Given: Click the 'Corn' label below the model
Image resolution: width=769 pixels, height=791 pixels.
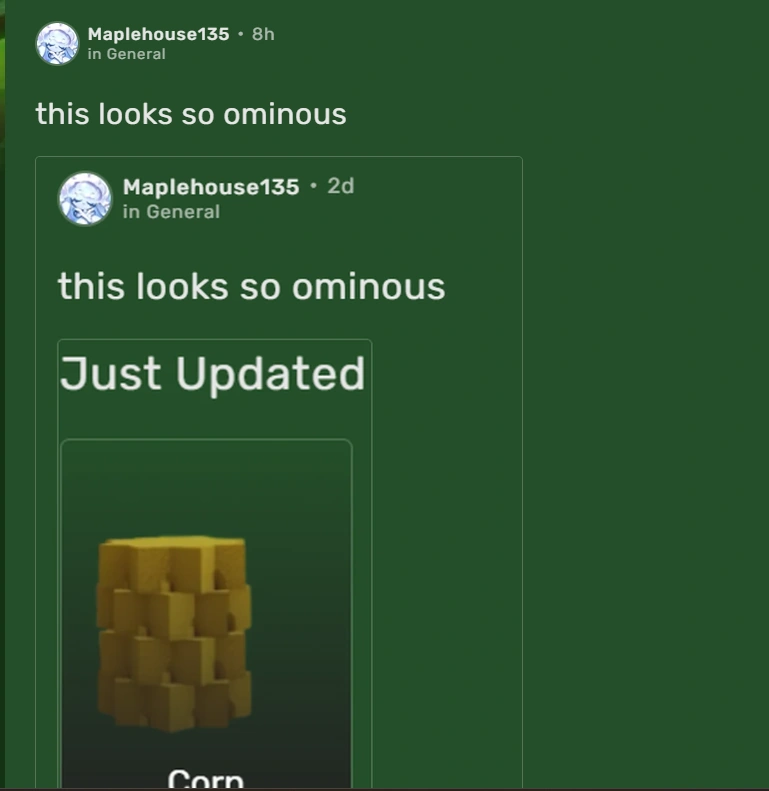Looking at the screenshot, I should click(205, 778).
